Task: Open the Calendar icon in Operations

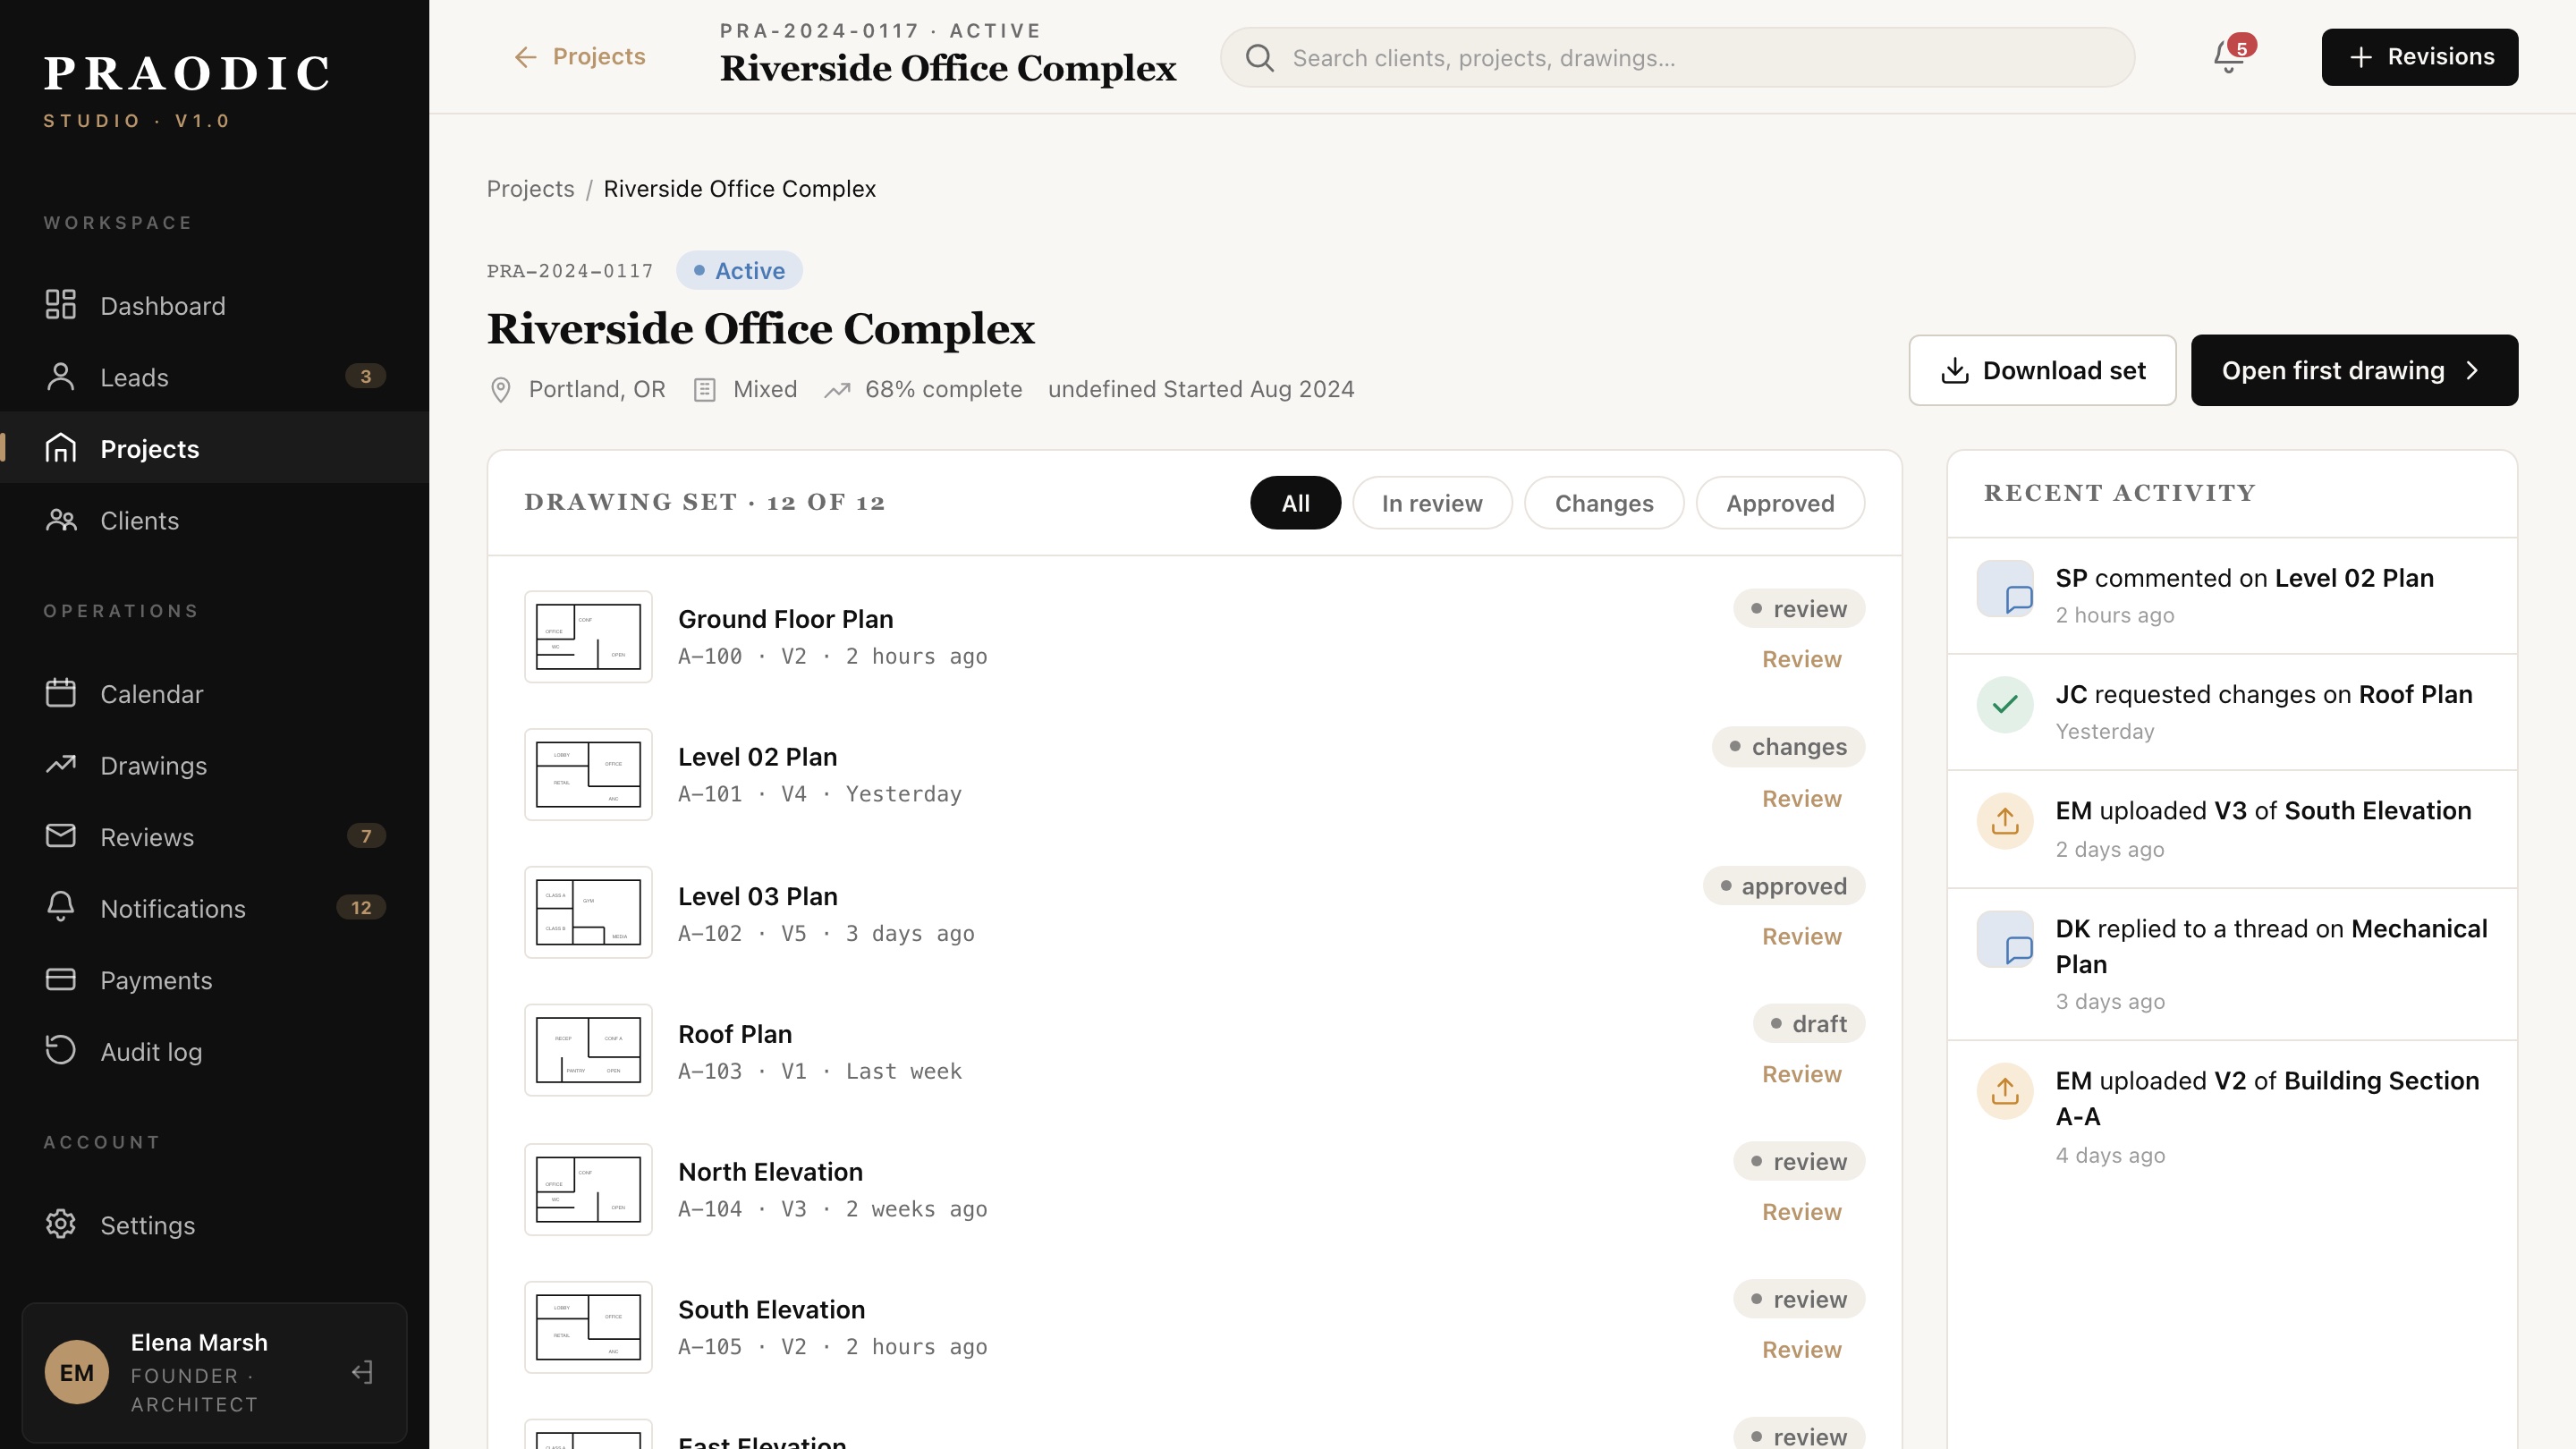Action: point(60,693)
